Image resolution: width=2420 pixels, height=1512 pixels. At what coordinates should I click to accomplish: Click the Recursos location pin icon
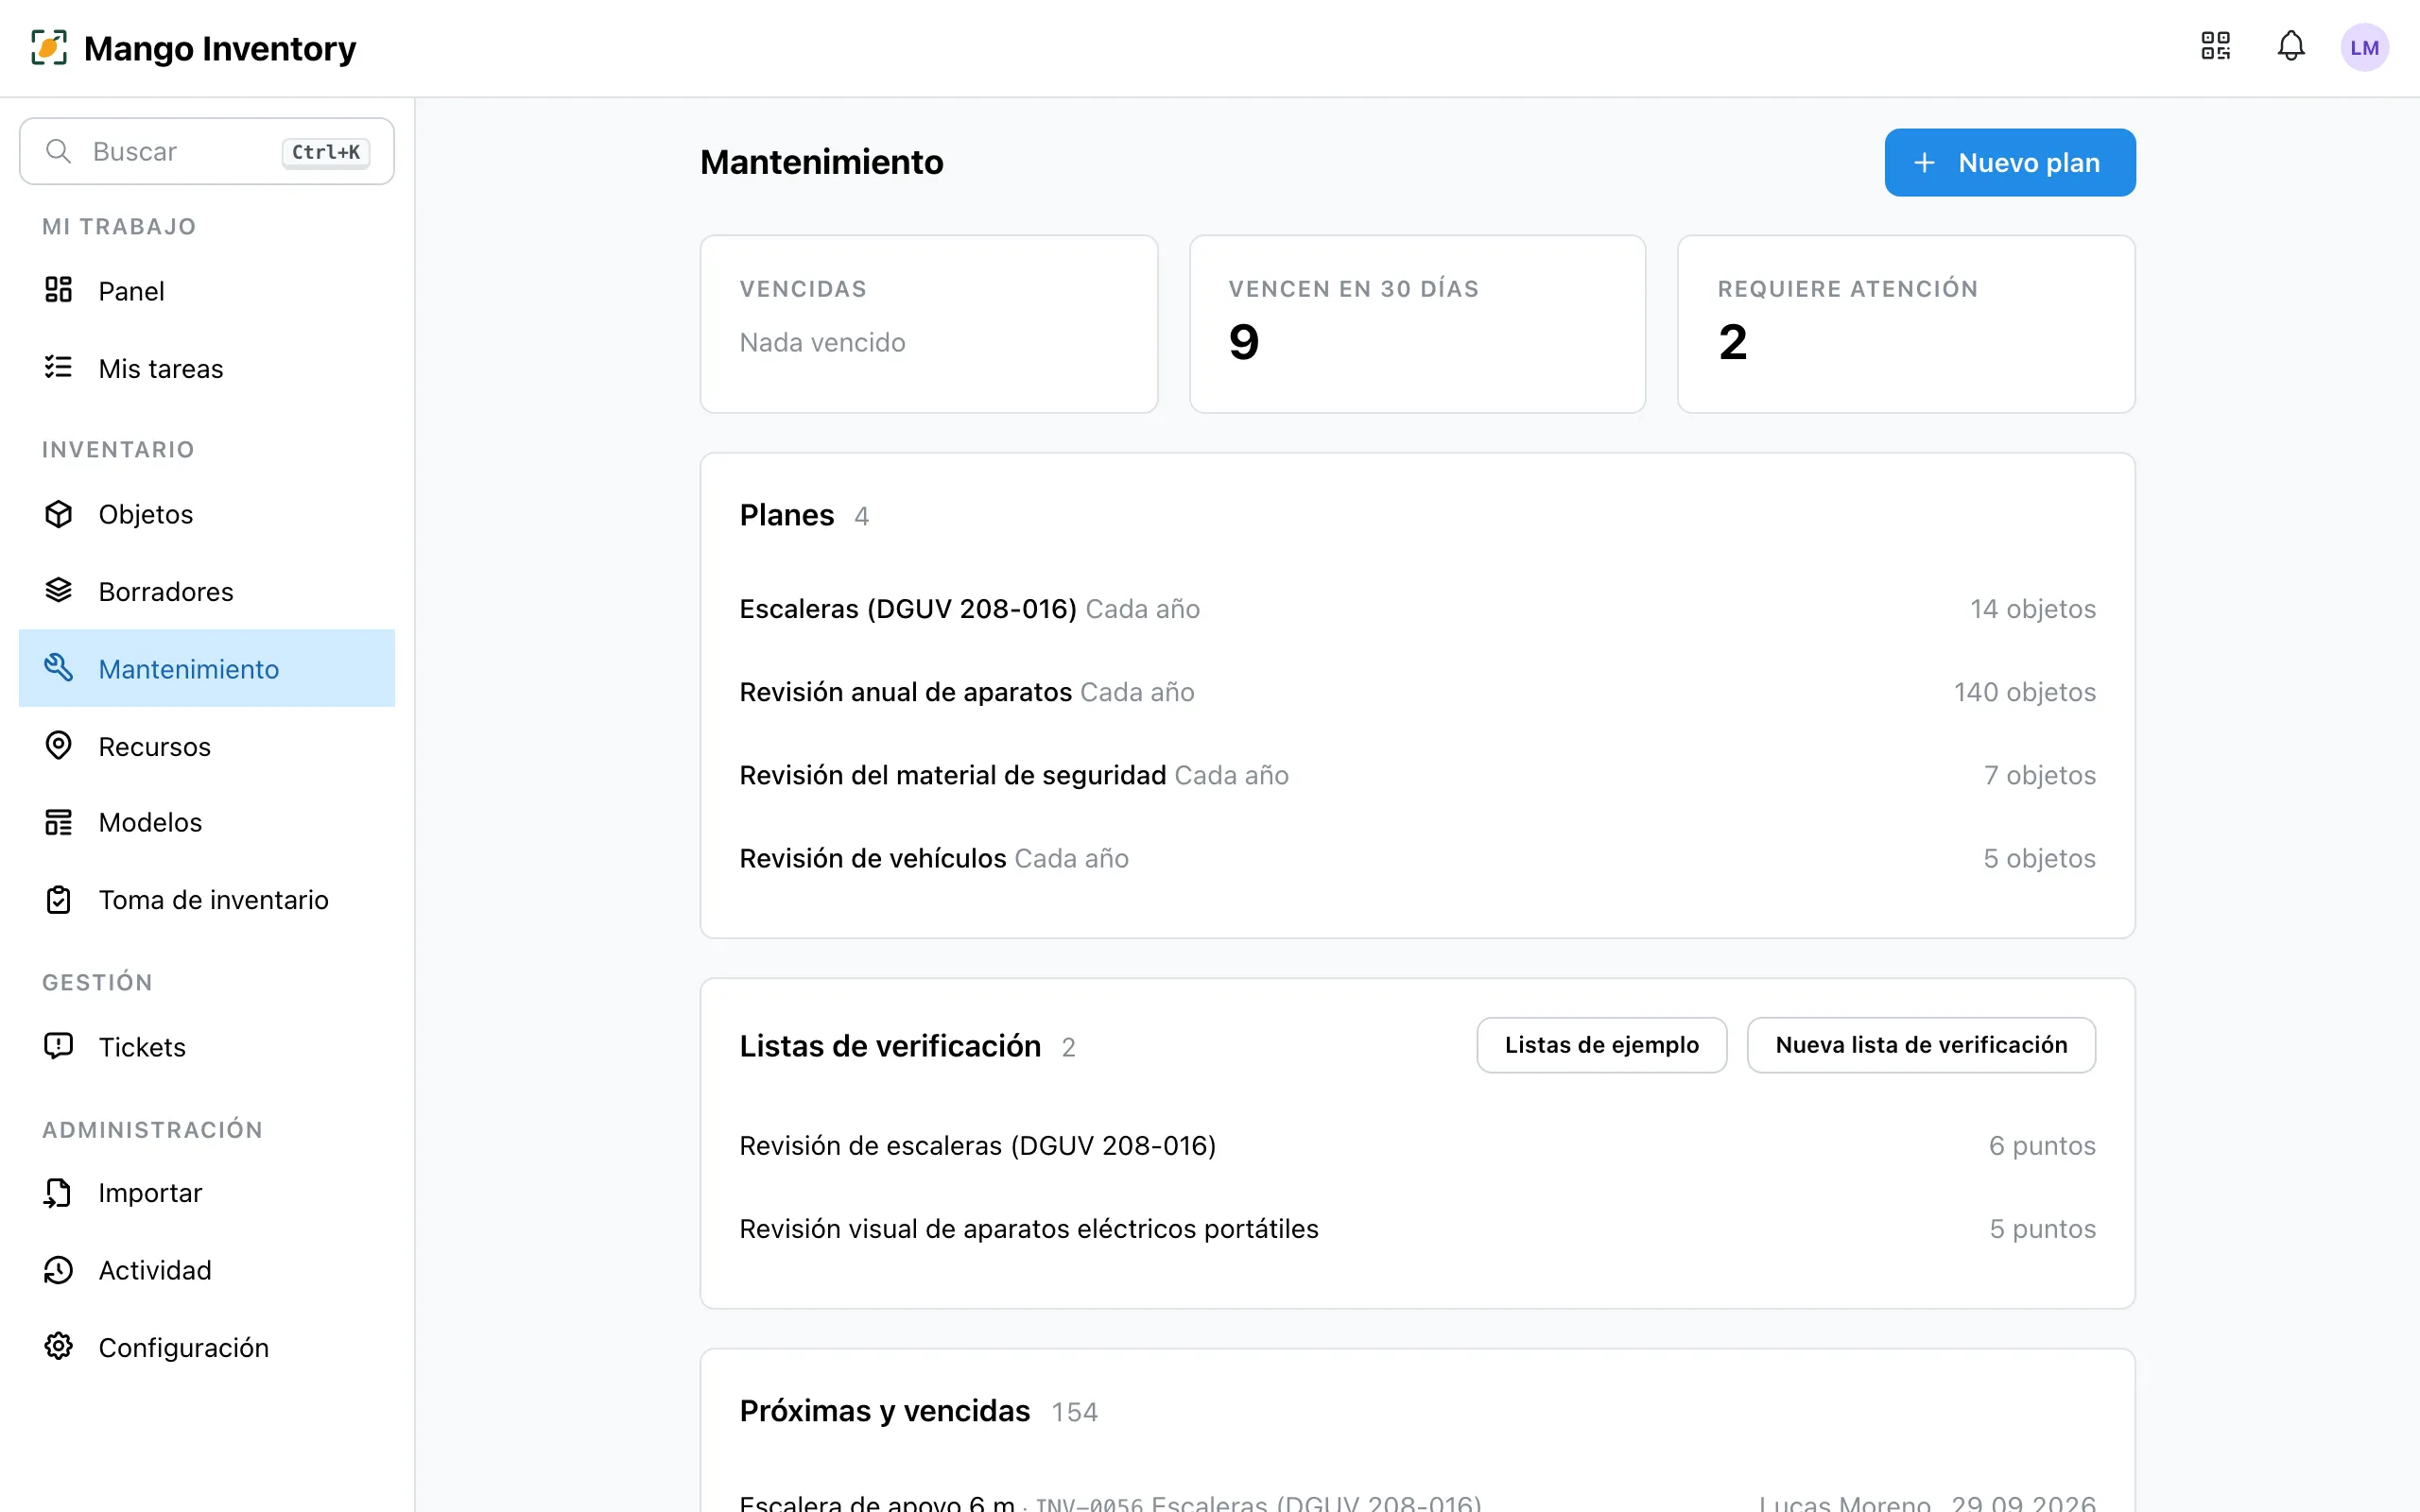(59, 745)
